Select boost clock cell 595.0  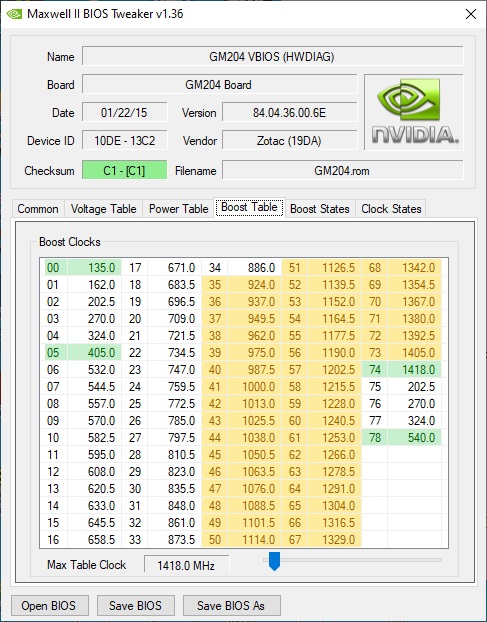point(94,455)
